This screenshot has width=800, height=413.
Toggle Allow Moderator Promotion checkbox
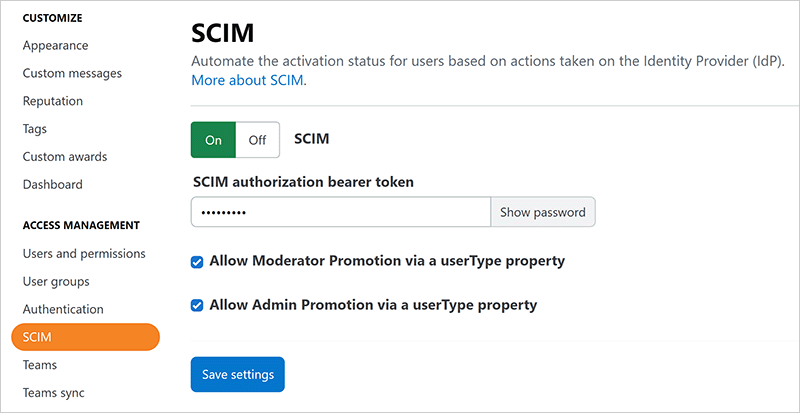pos(197,262)
